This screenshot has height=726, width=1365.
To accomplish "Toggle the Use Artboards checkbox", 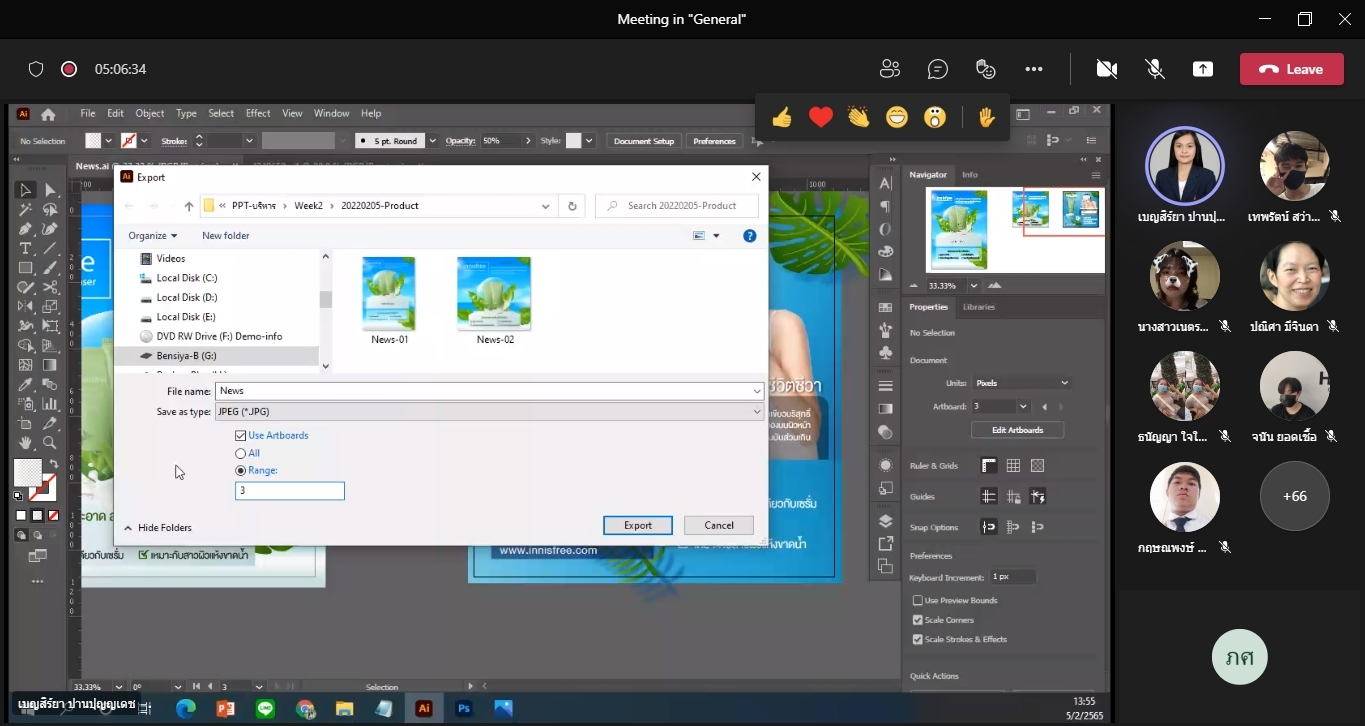I will coord(240,435).
